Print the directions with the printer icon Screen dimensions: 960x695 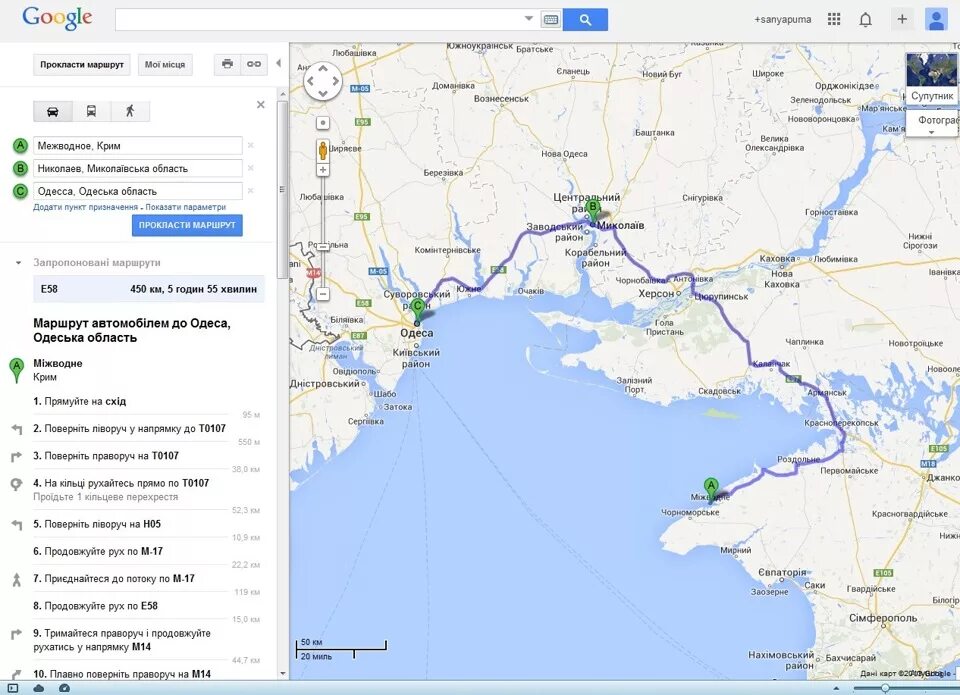(227, 64)
